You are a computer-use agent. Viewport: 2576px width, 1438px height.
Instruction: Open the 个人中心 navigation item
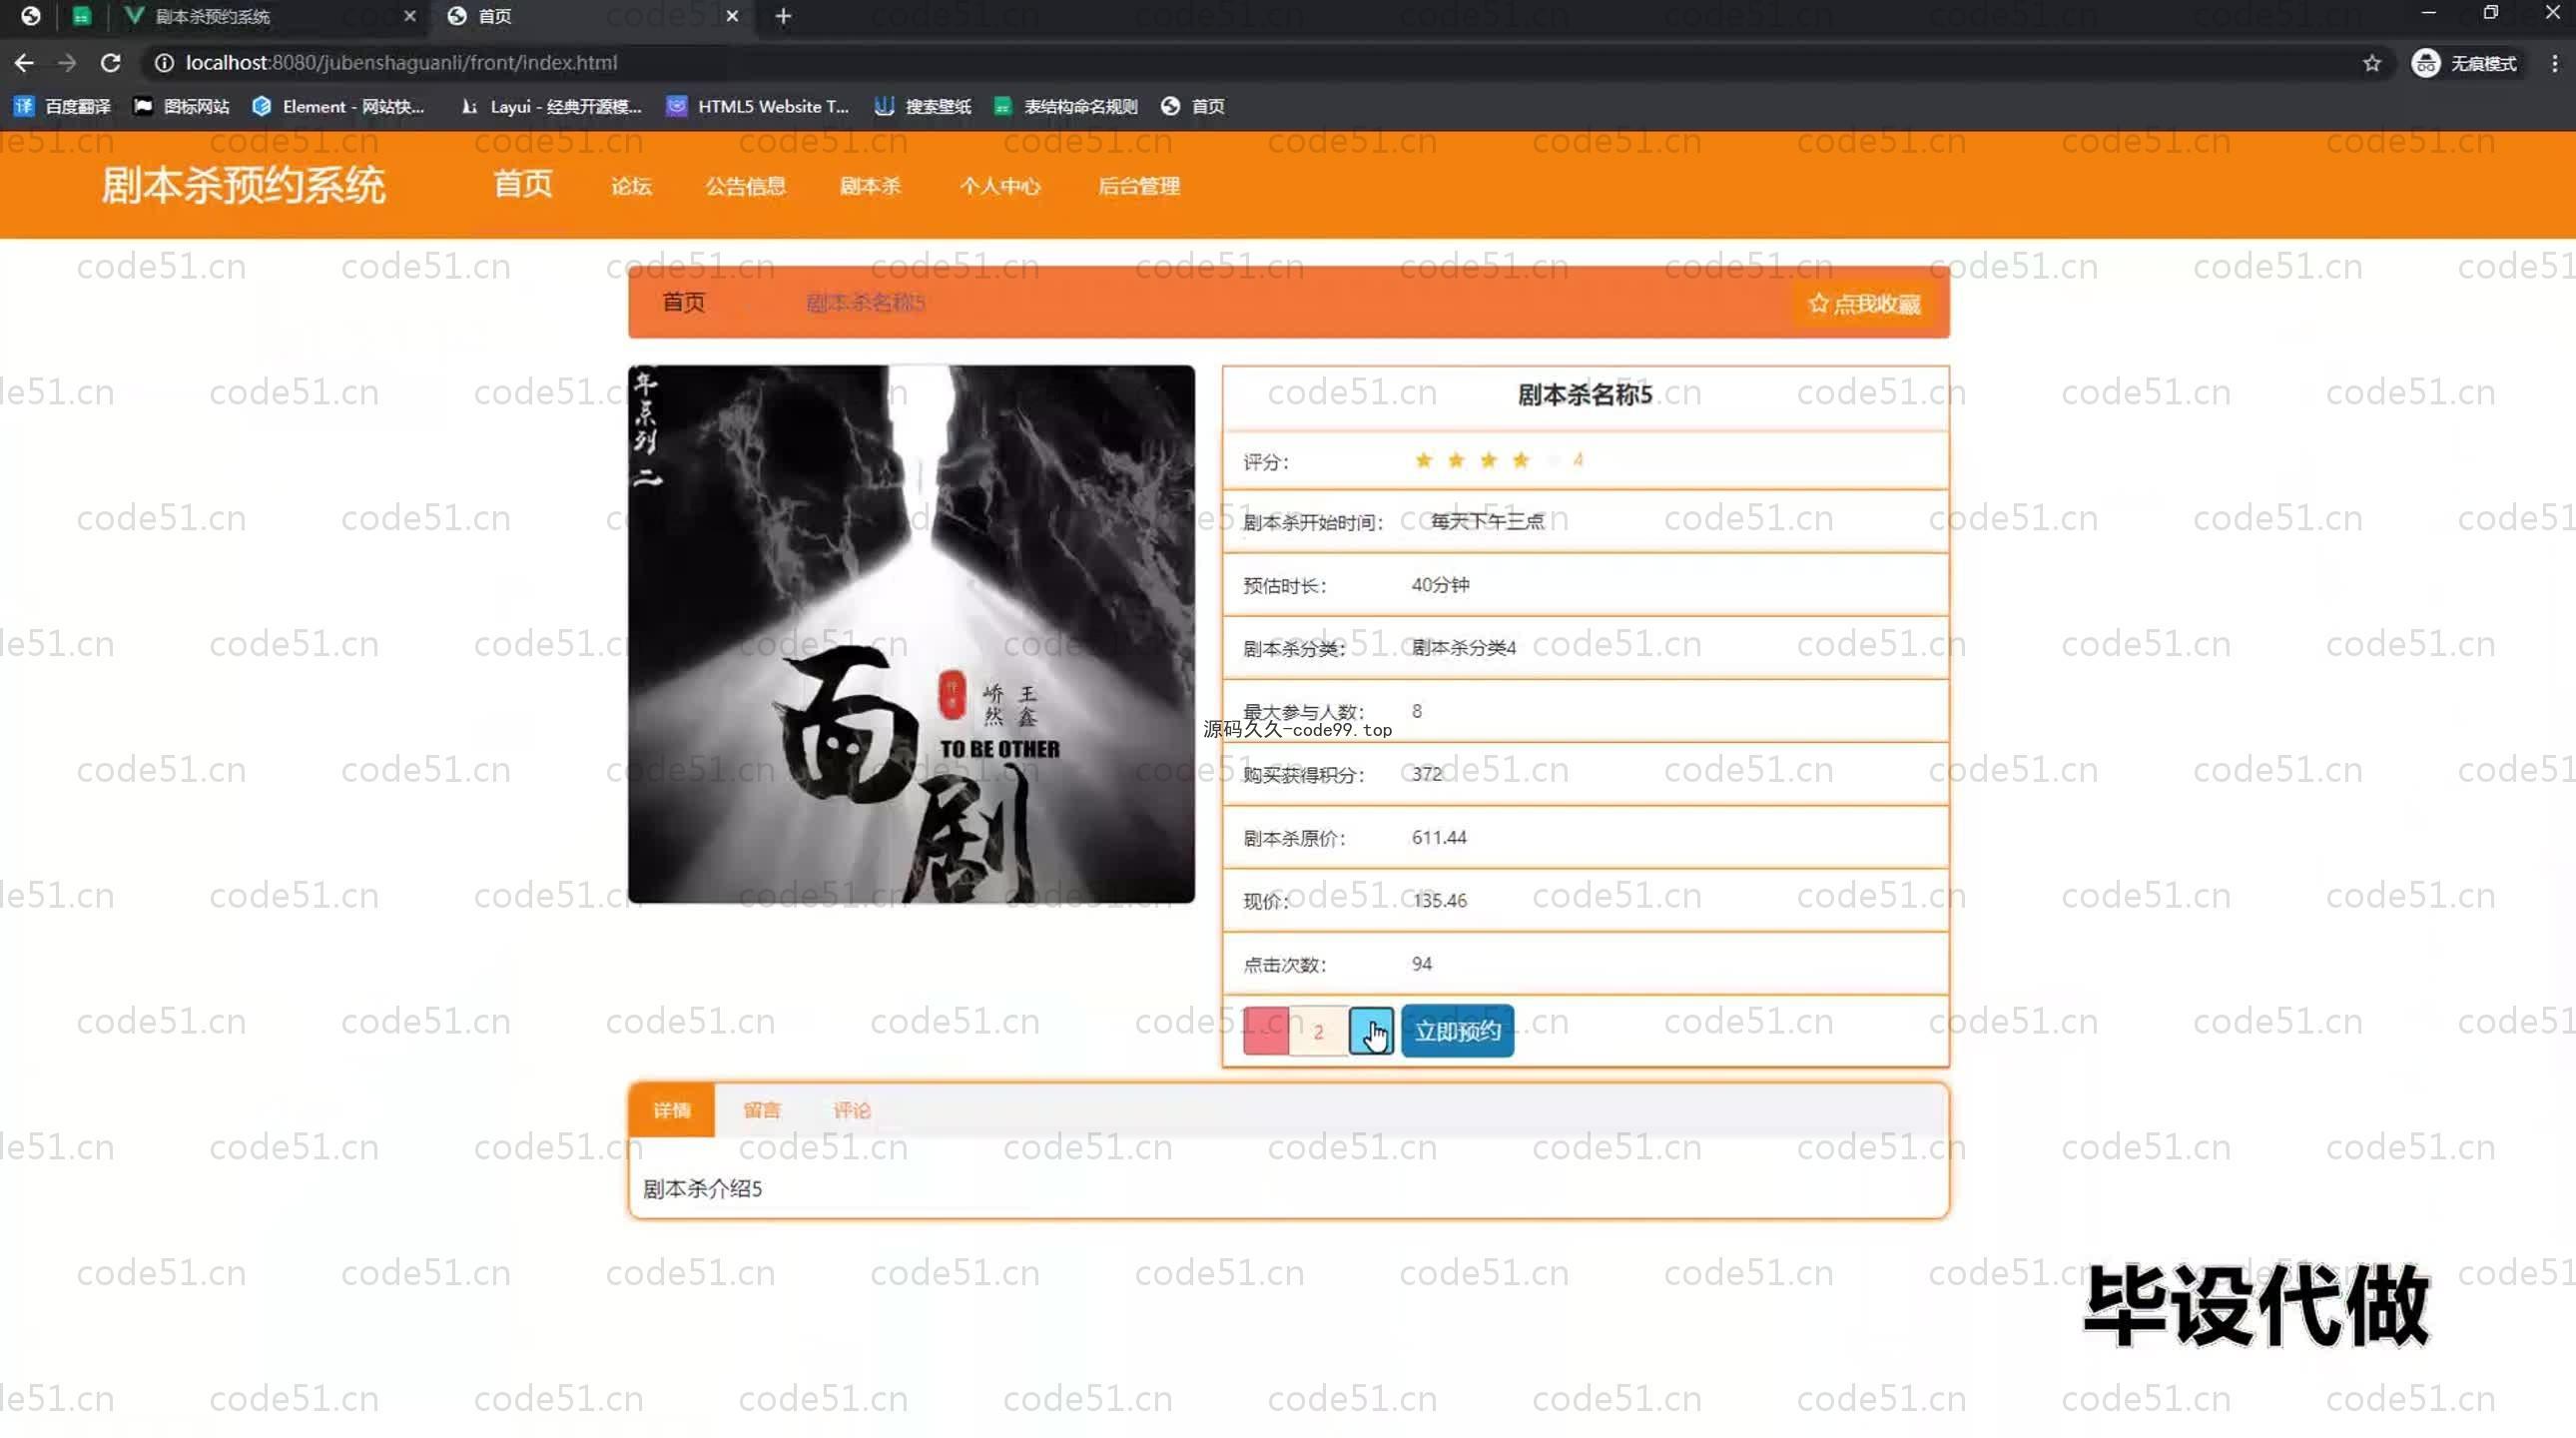(1000, 186)
